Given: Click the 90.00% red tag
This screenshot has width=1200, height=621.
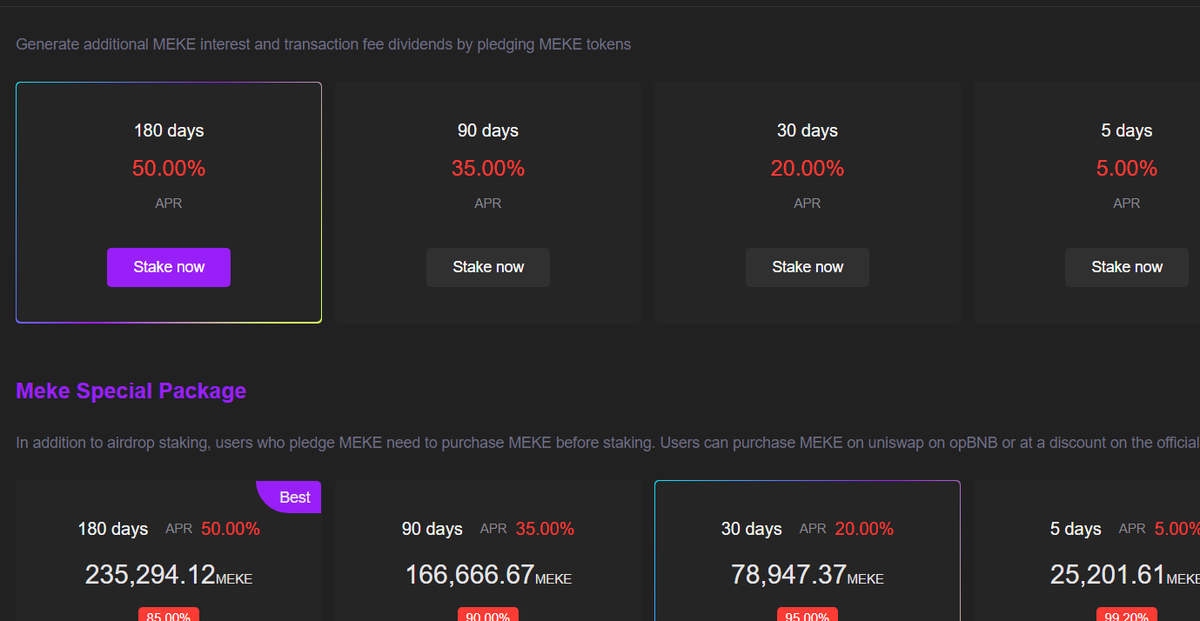Looking at the screenshot, I should [x=488, y=615].
